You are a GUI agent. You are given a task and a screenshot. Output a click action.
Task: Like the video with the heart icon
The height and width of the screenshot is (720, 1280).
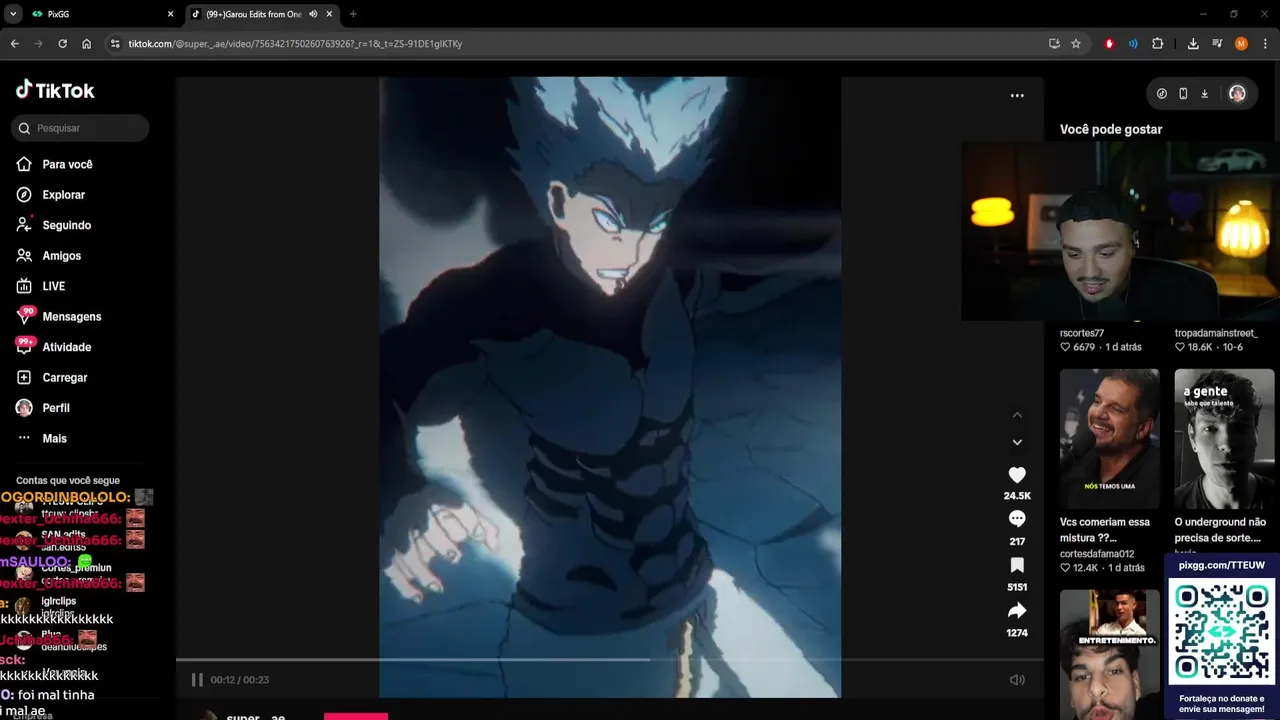click(1017, 475)
